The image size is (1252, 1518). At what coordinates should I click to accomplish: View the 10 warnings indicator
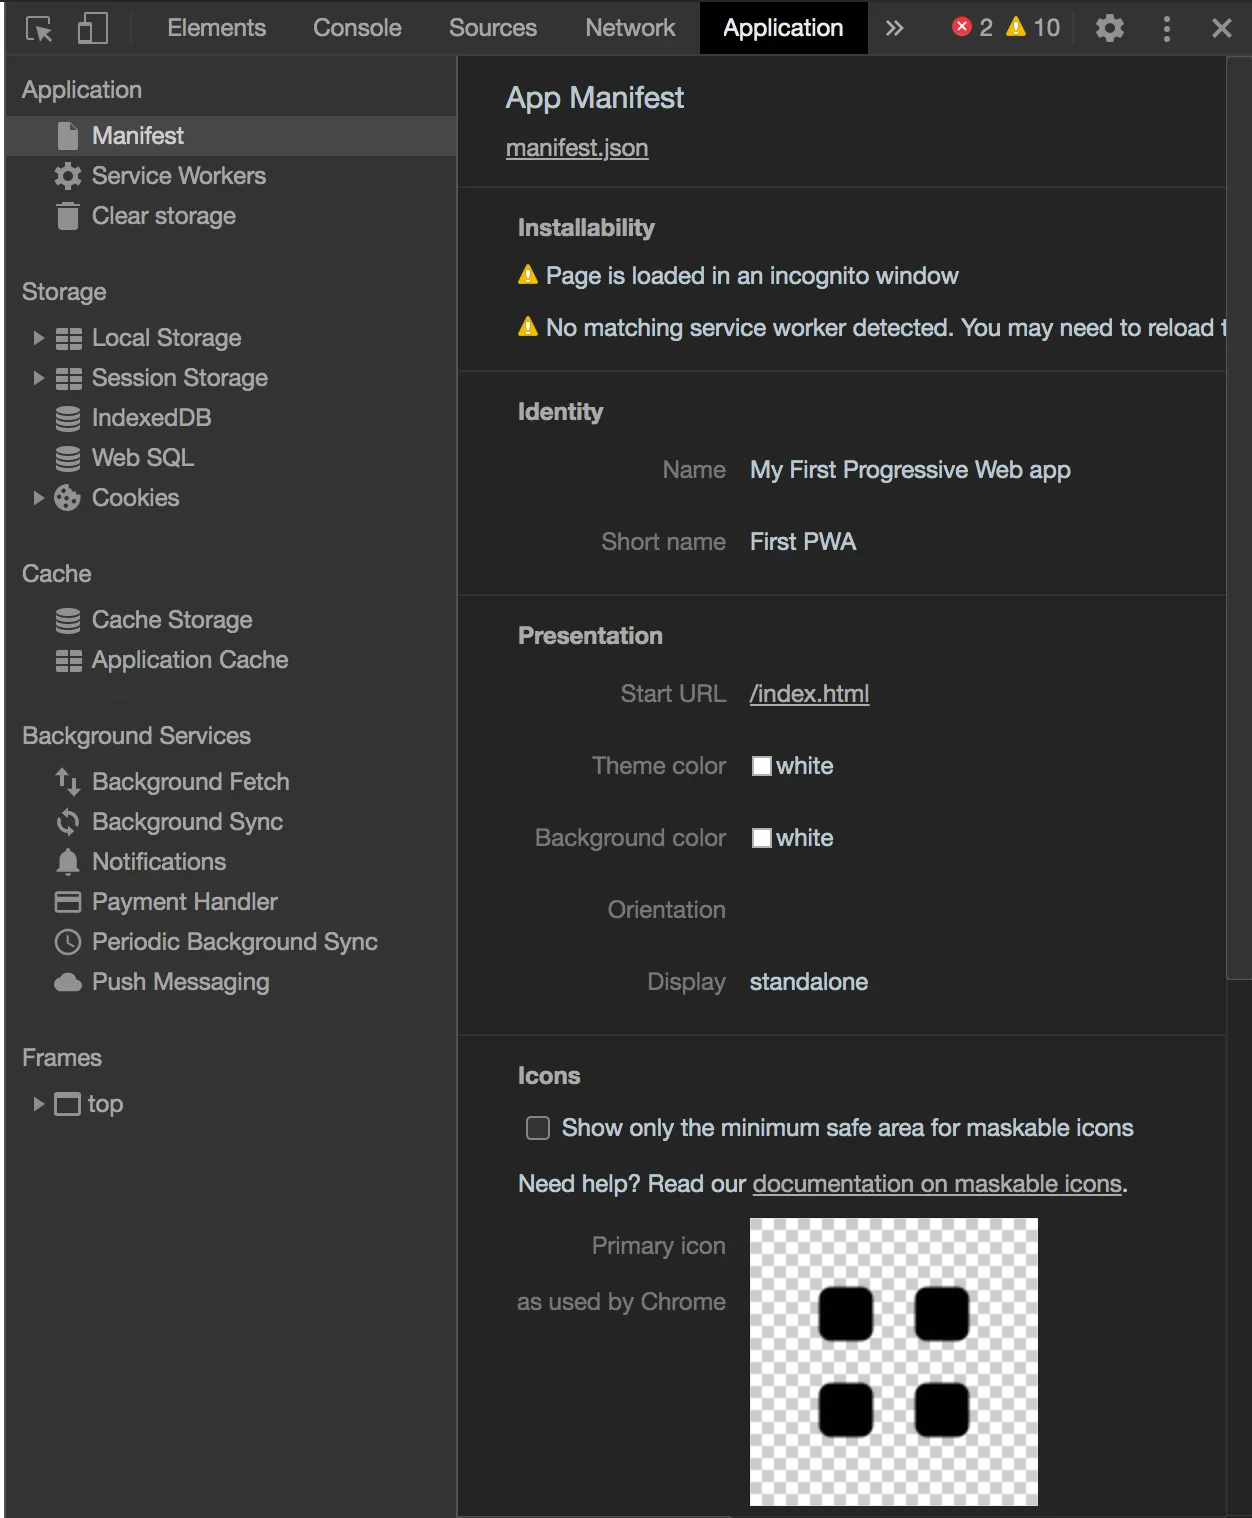(1033, 27)
